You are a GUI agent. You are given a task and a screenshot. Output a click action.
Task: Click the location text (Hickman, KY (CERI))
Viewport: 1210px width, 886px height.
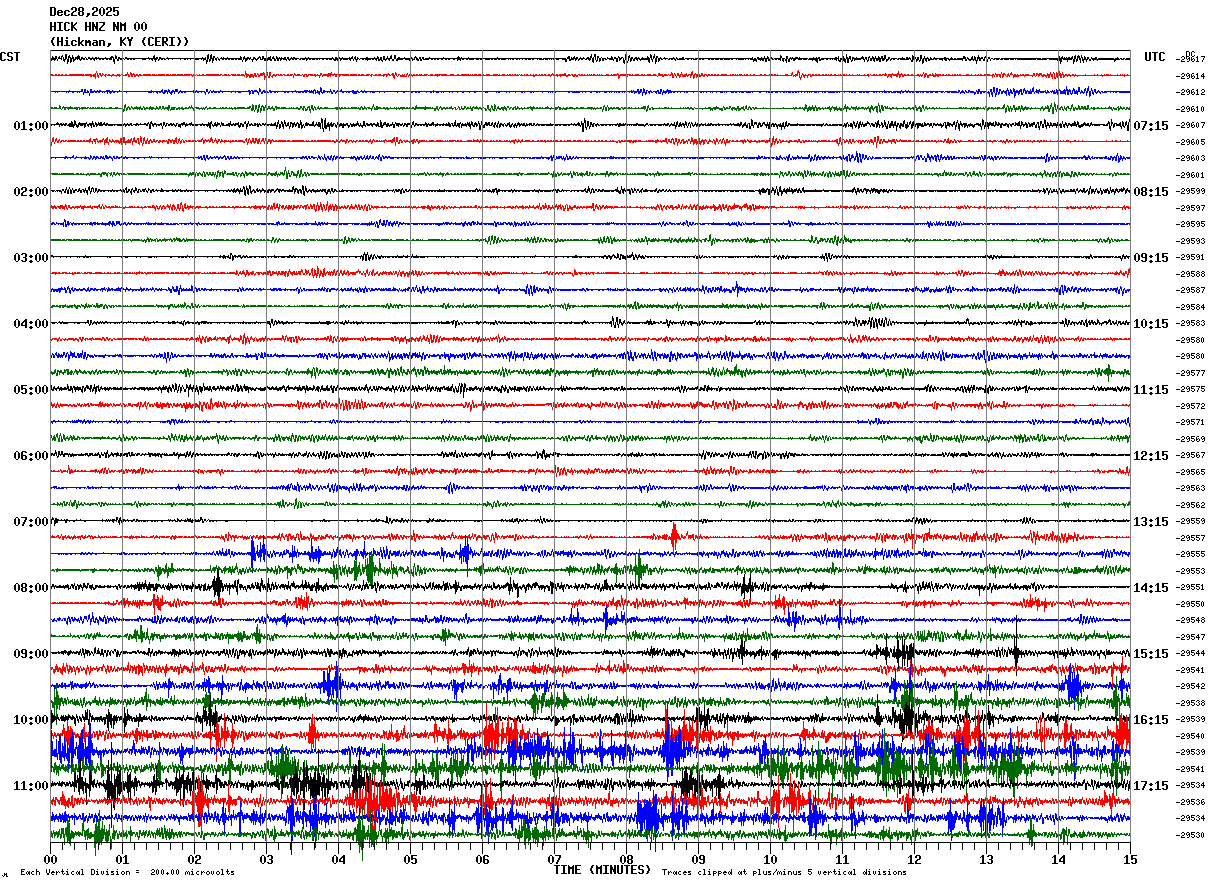point(119,42)
